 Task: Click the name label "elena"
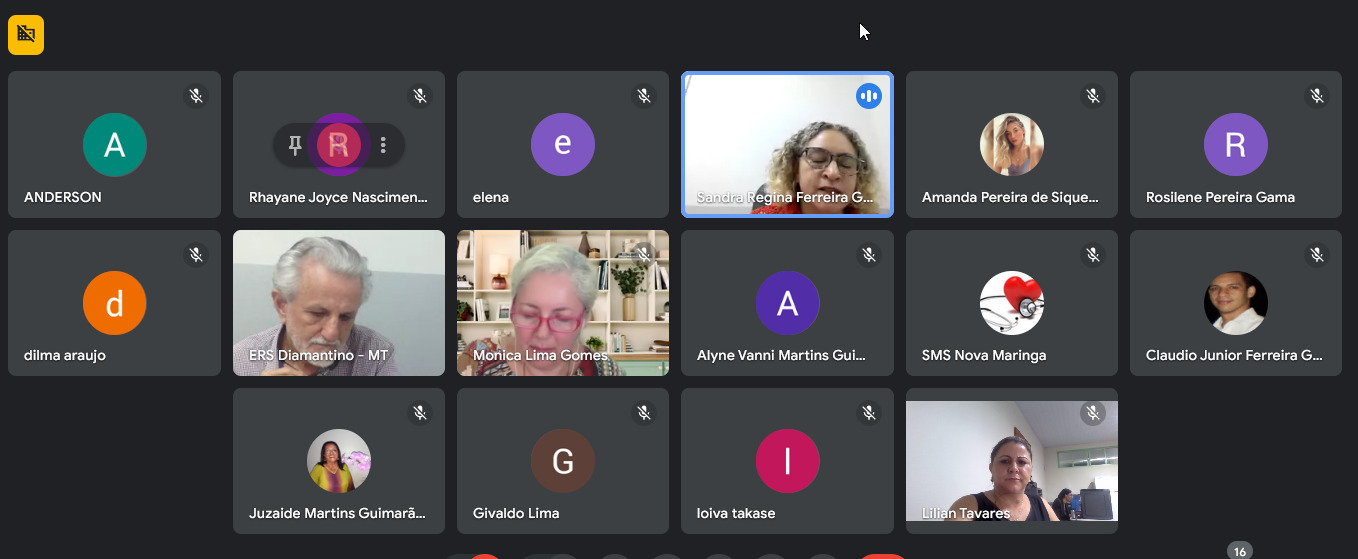coord(491,197)
